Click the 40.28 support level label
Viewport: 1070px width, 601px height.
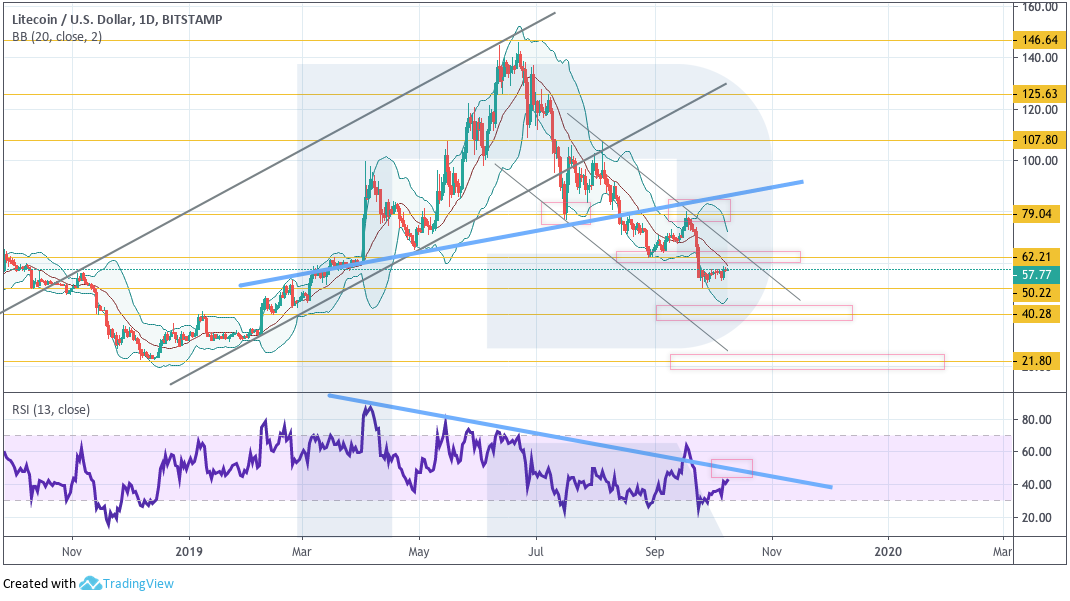tap(1040, 314)
